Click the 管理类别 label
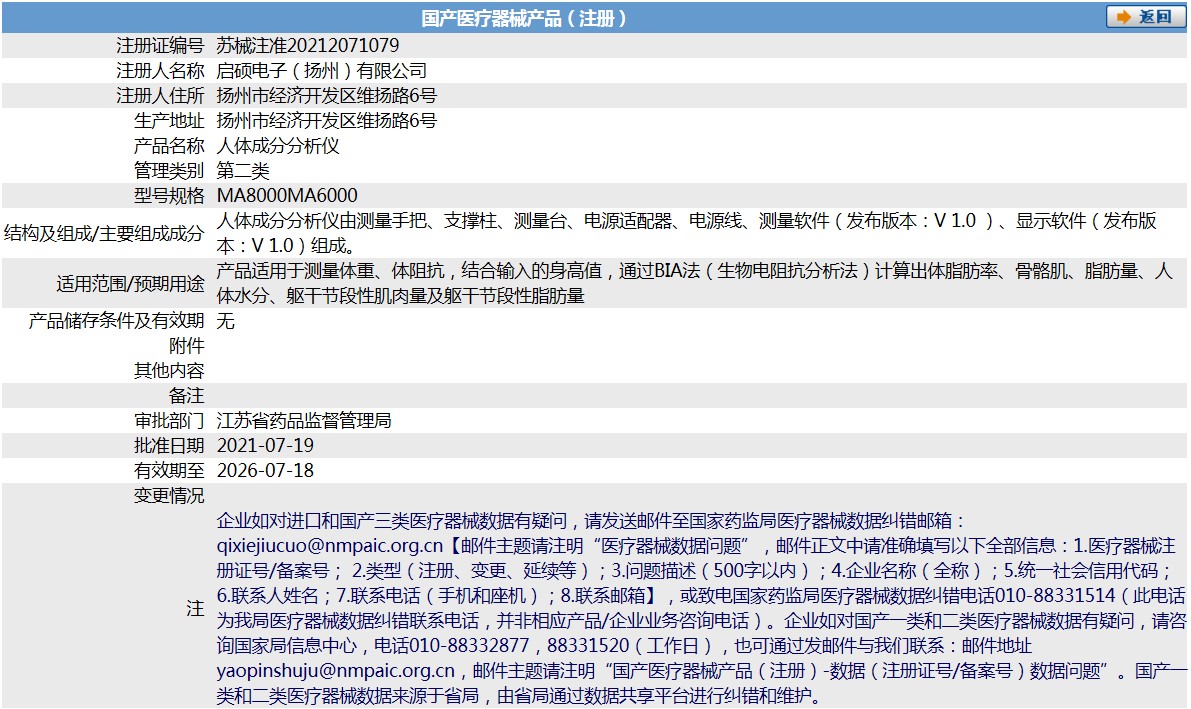The height and width of the screenshot is (709, 1191). [169, 171]
